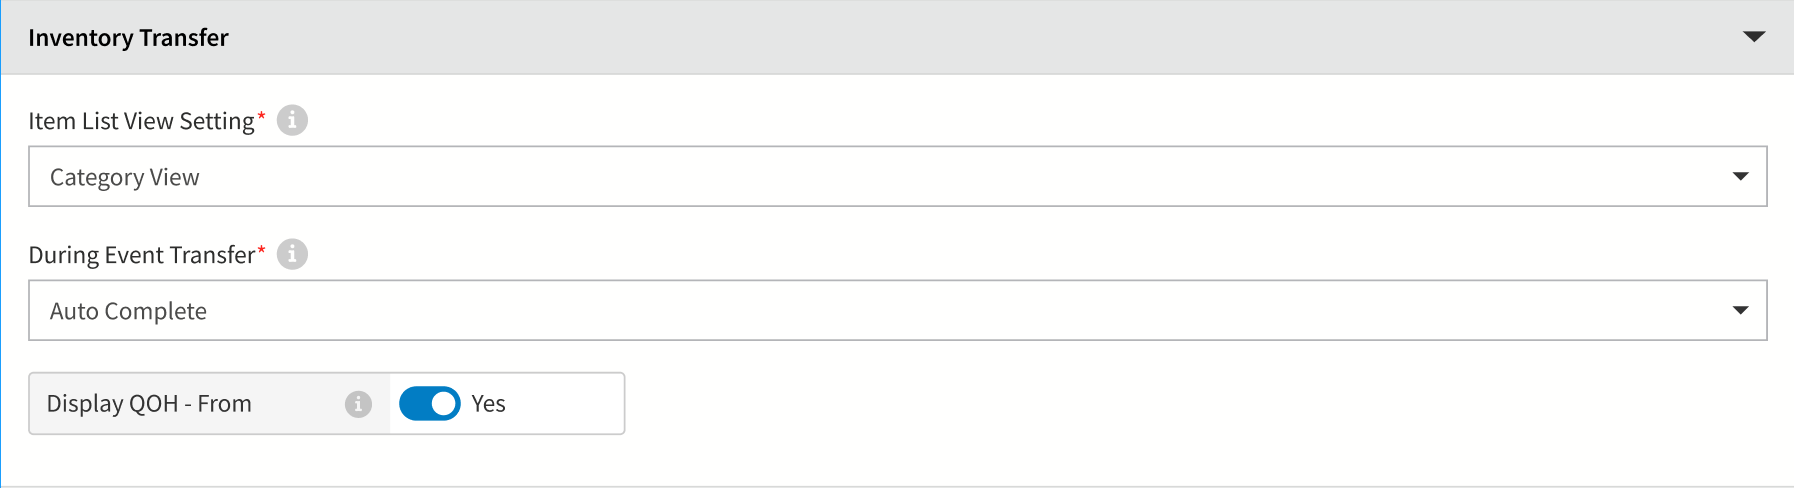This screenshot has width=1794, height=488.
Task: Disable the Display QOH - From switch
Action: [x=429, y=404]
